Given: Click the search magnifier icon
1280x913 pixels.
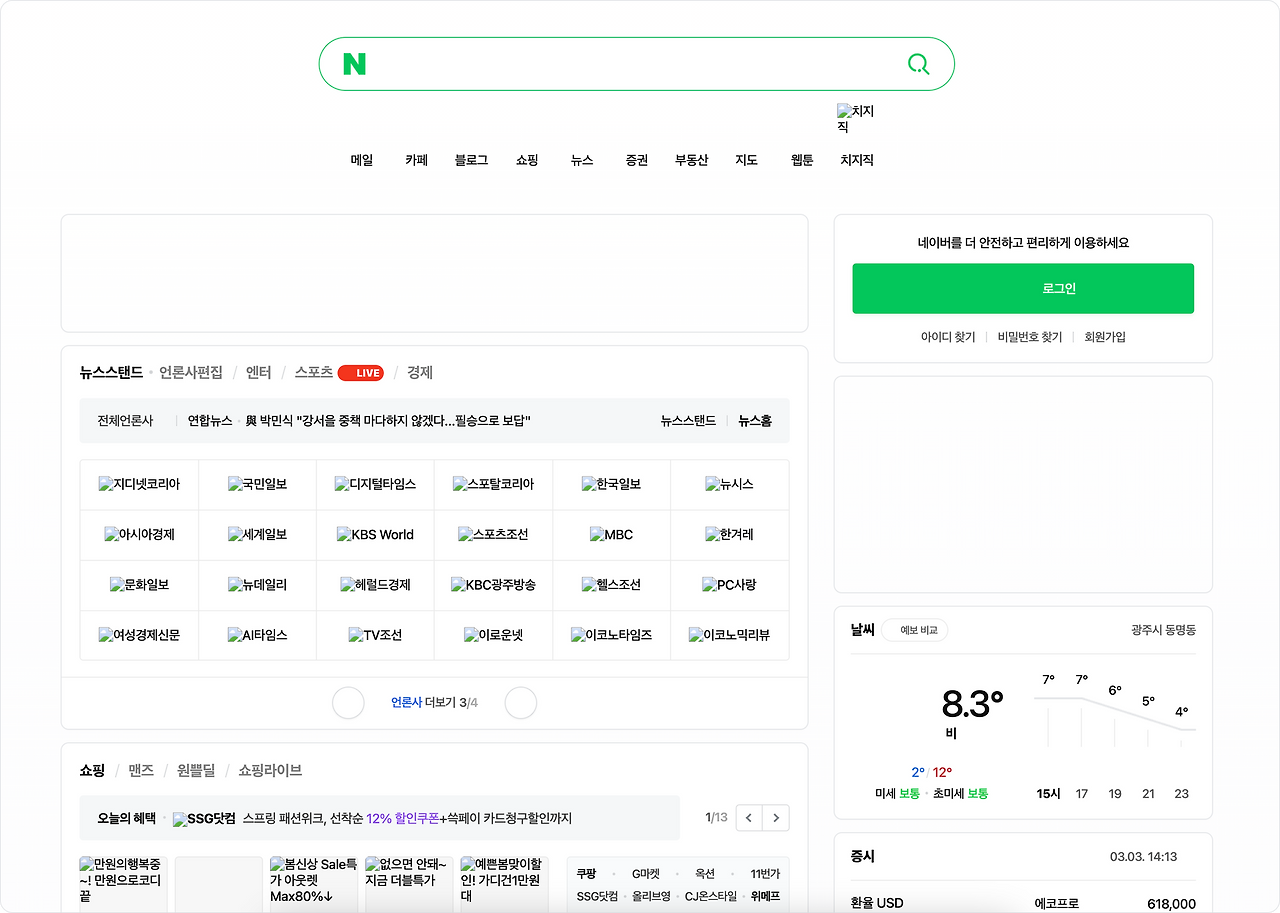Looking at the screenshot, I should tap(918, 64).
